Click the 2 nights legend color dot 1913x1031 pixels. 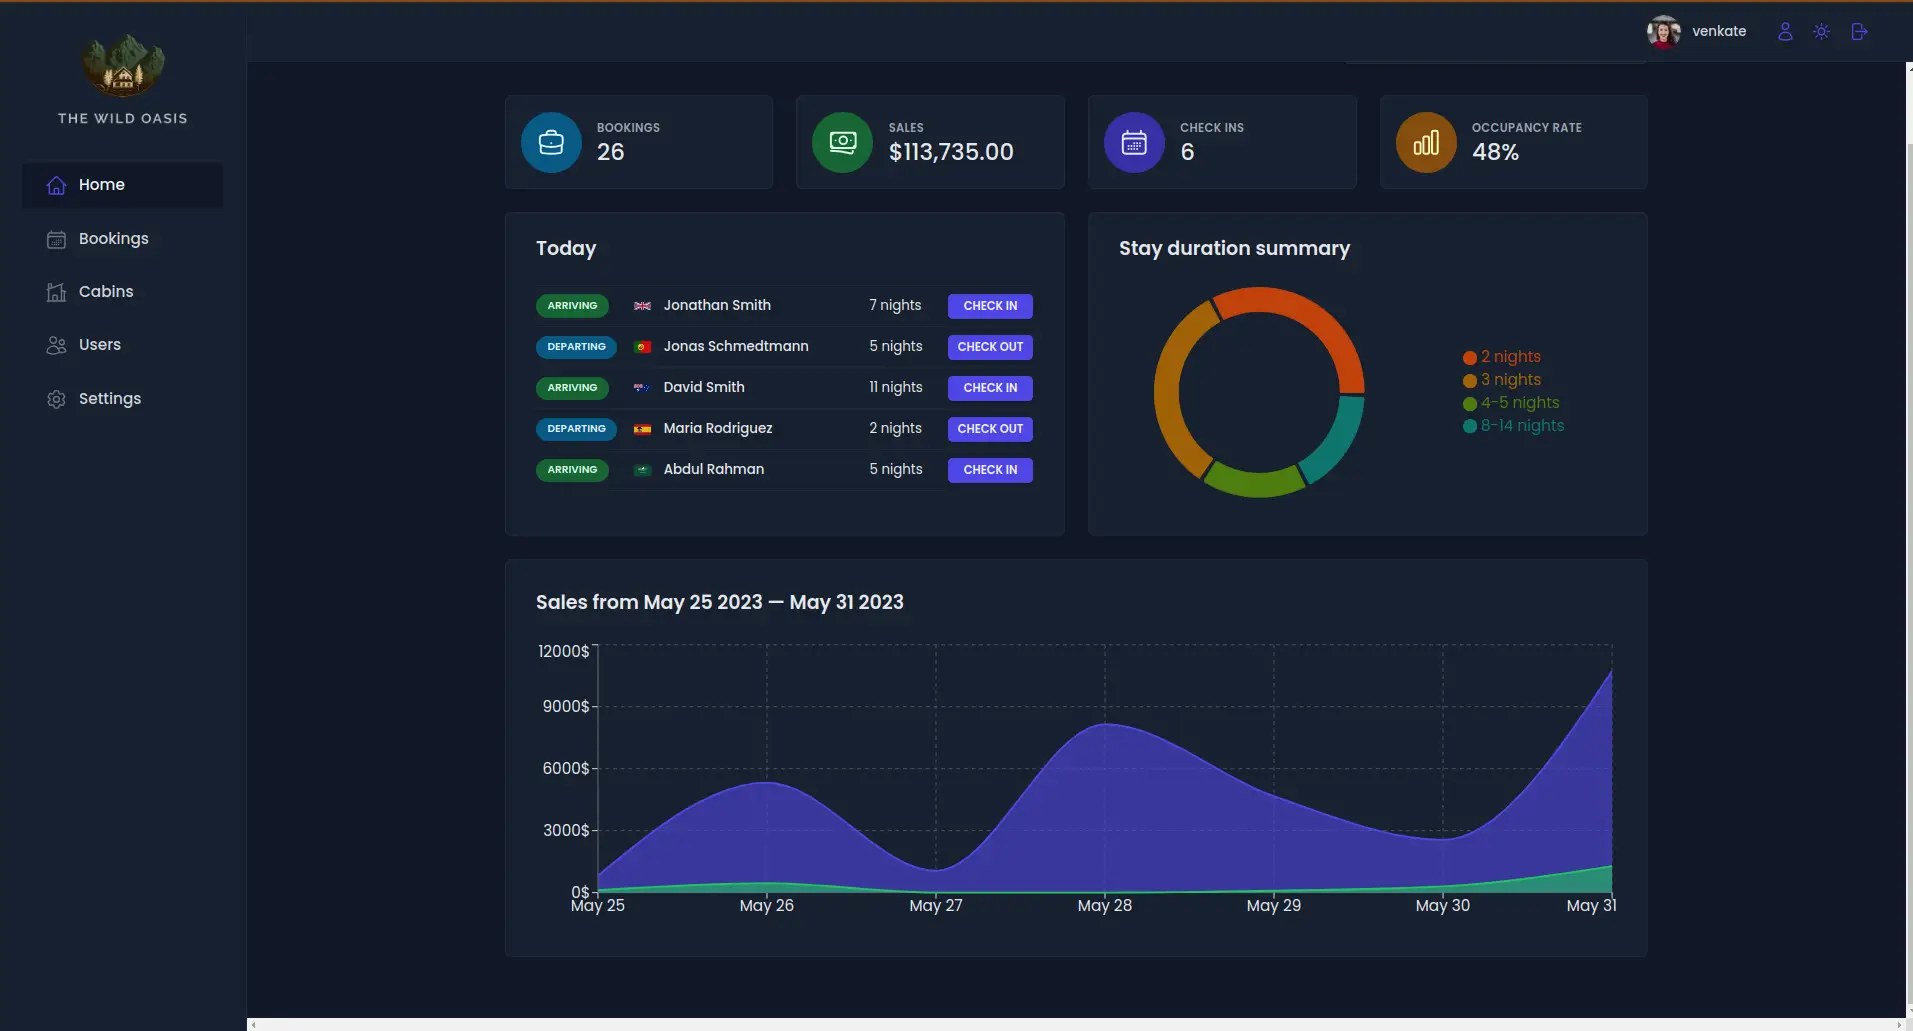point(1470,358)
